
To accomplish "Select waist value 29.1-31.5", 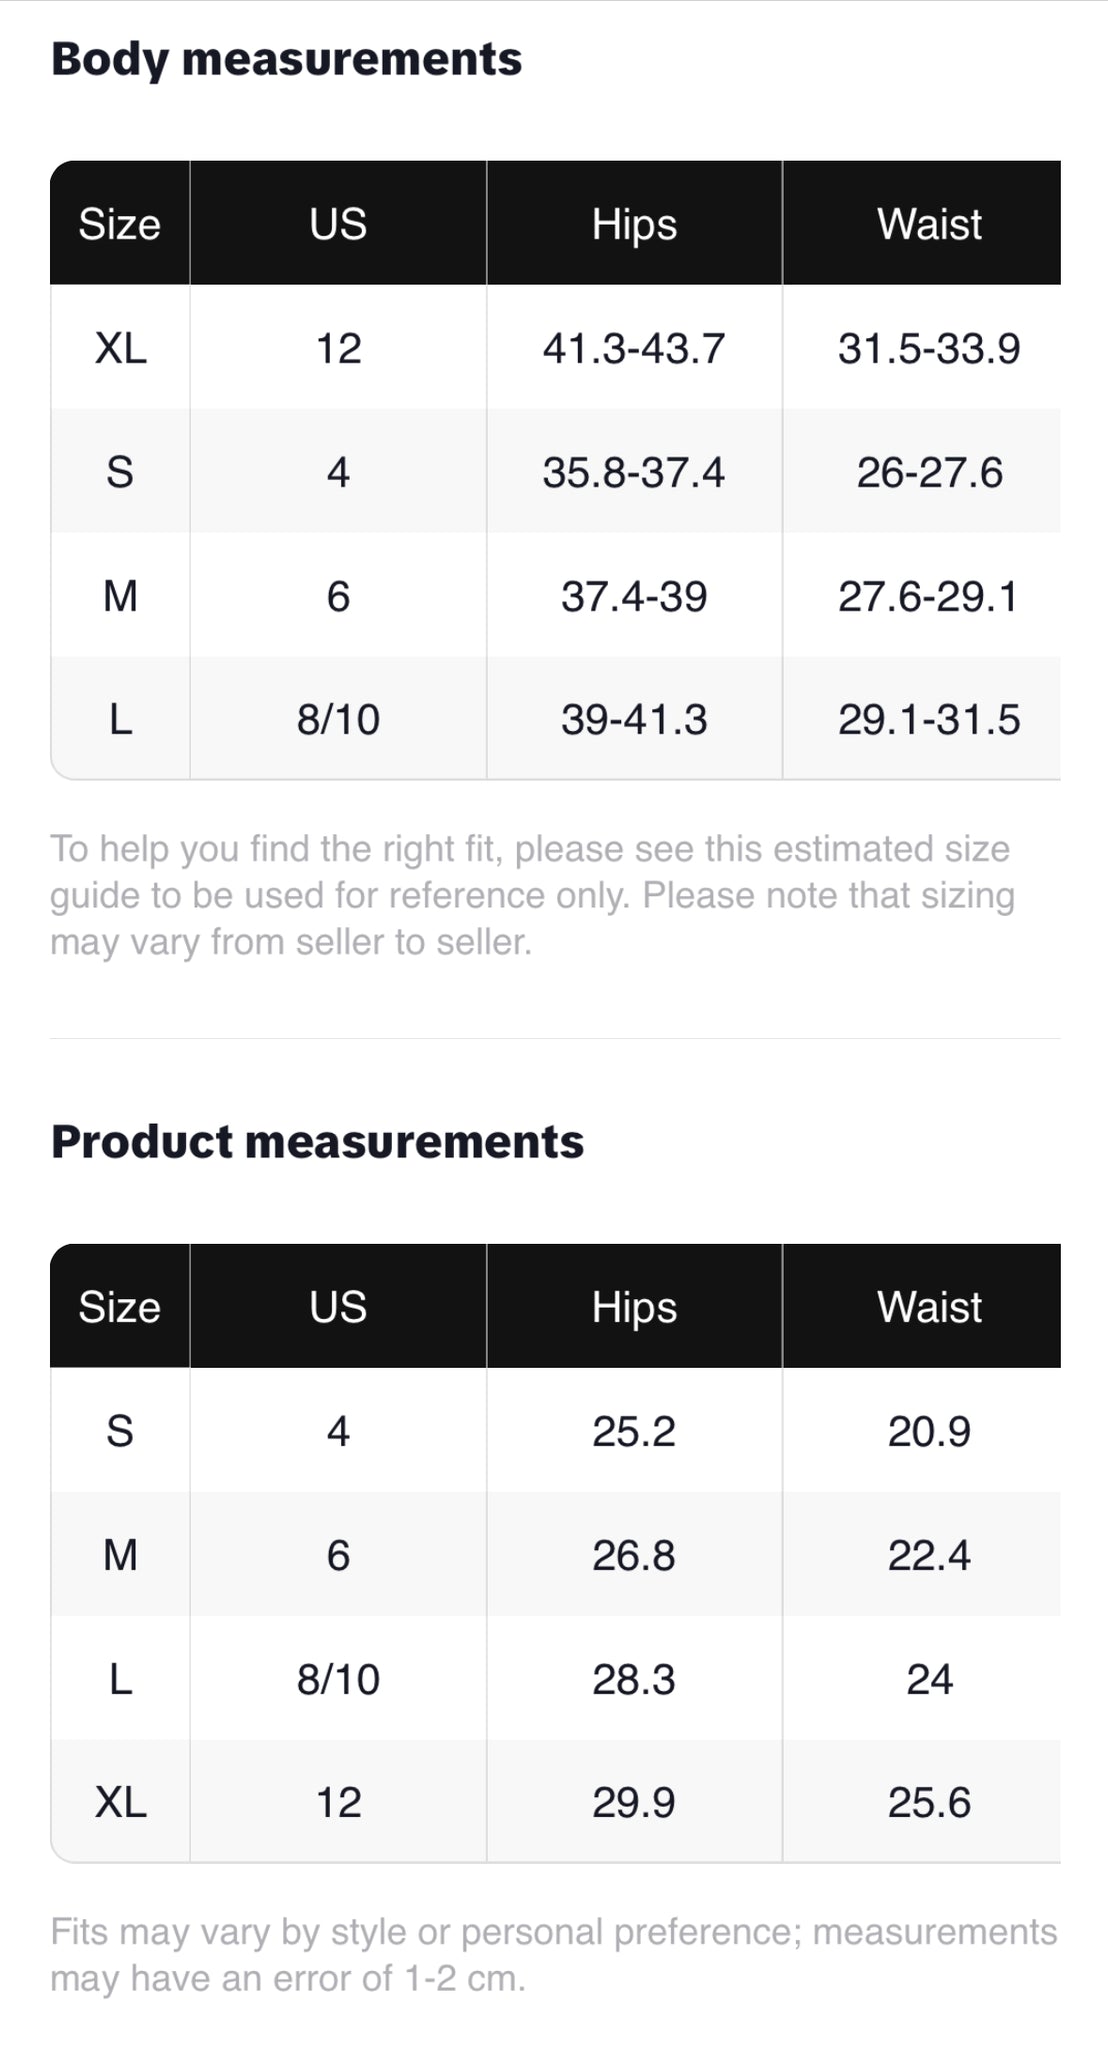I will [x=929, y=719].
